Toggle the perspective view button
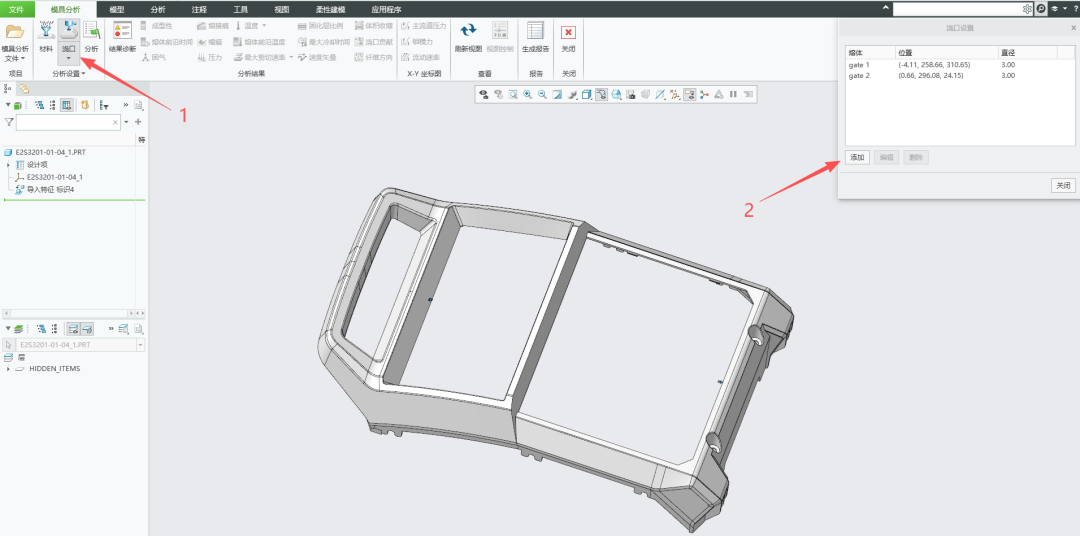Image resolution: width=1080 pixels, height=536 pixels. [x=645, y=94]
